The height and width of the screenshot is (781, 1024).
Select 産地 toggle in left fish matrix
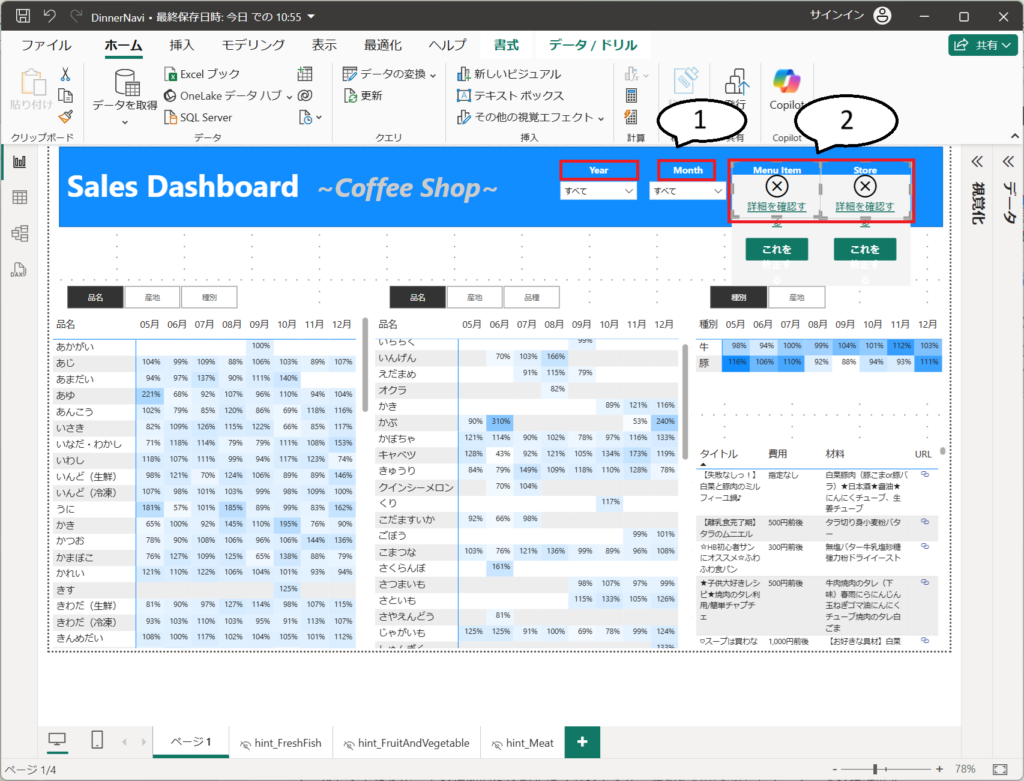[x=153, y=297]
